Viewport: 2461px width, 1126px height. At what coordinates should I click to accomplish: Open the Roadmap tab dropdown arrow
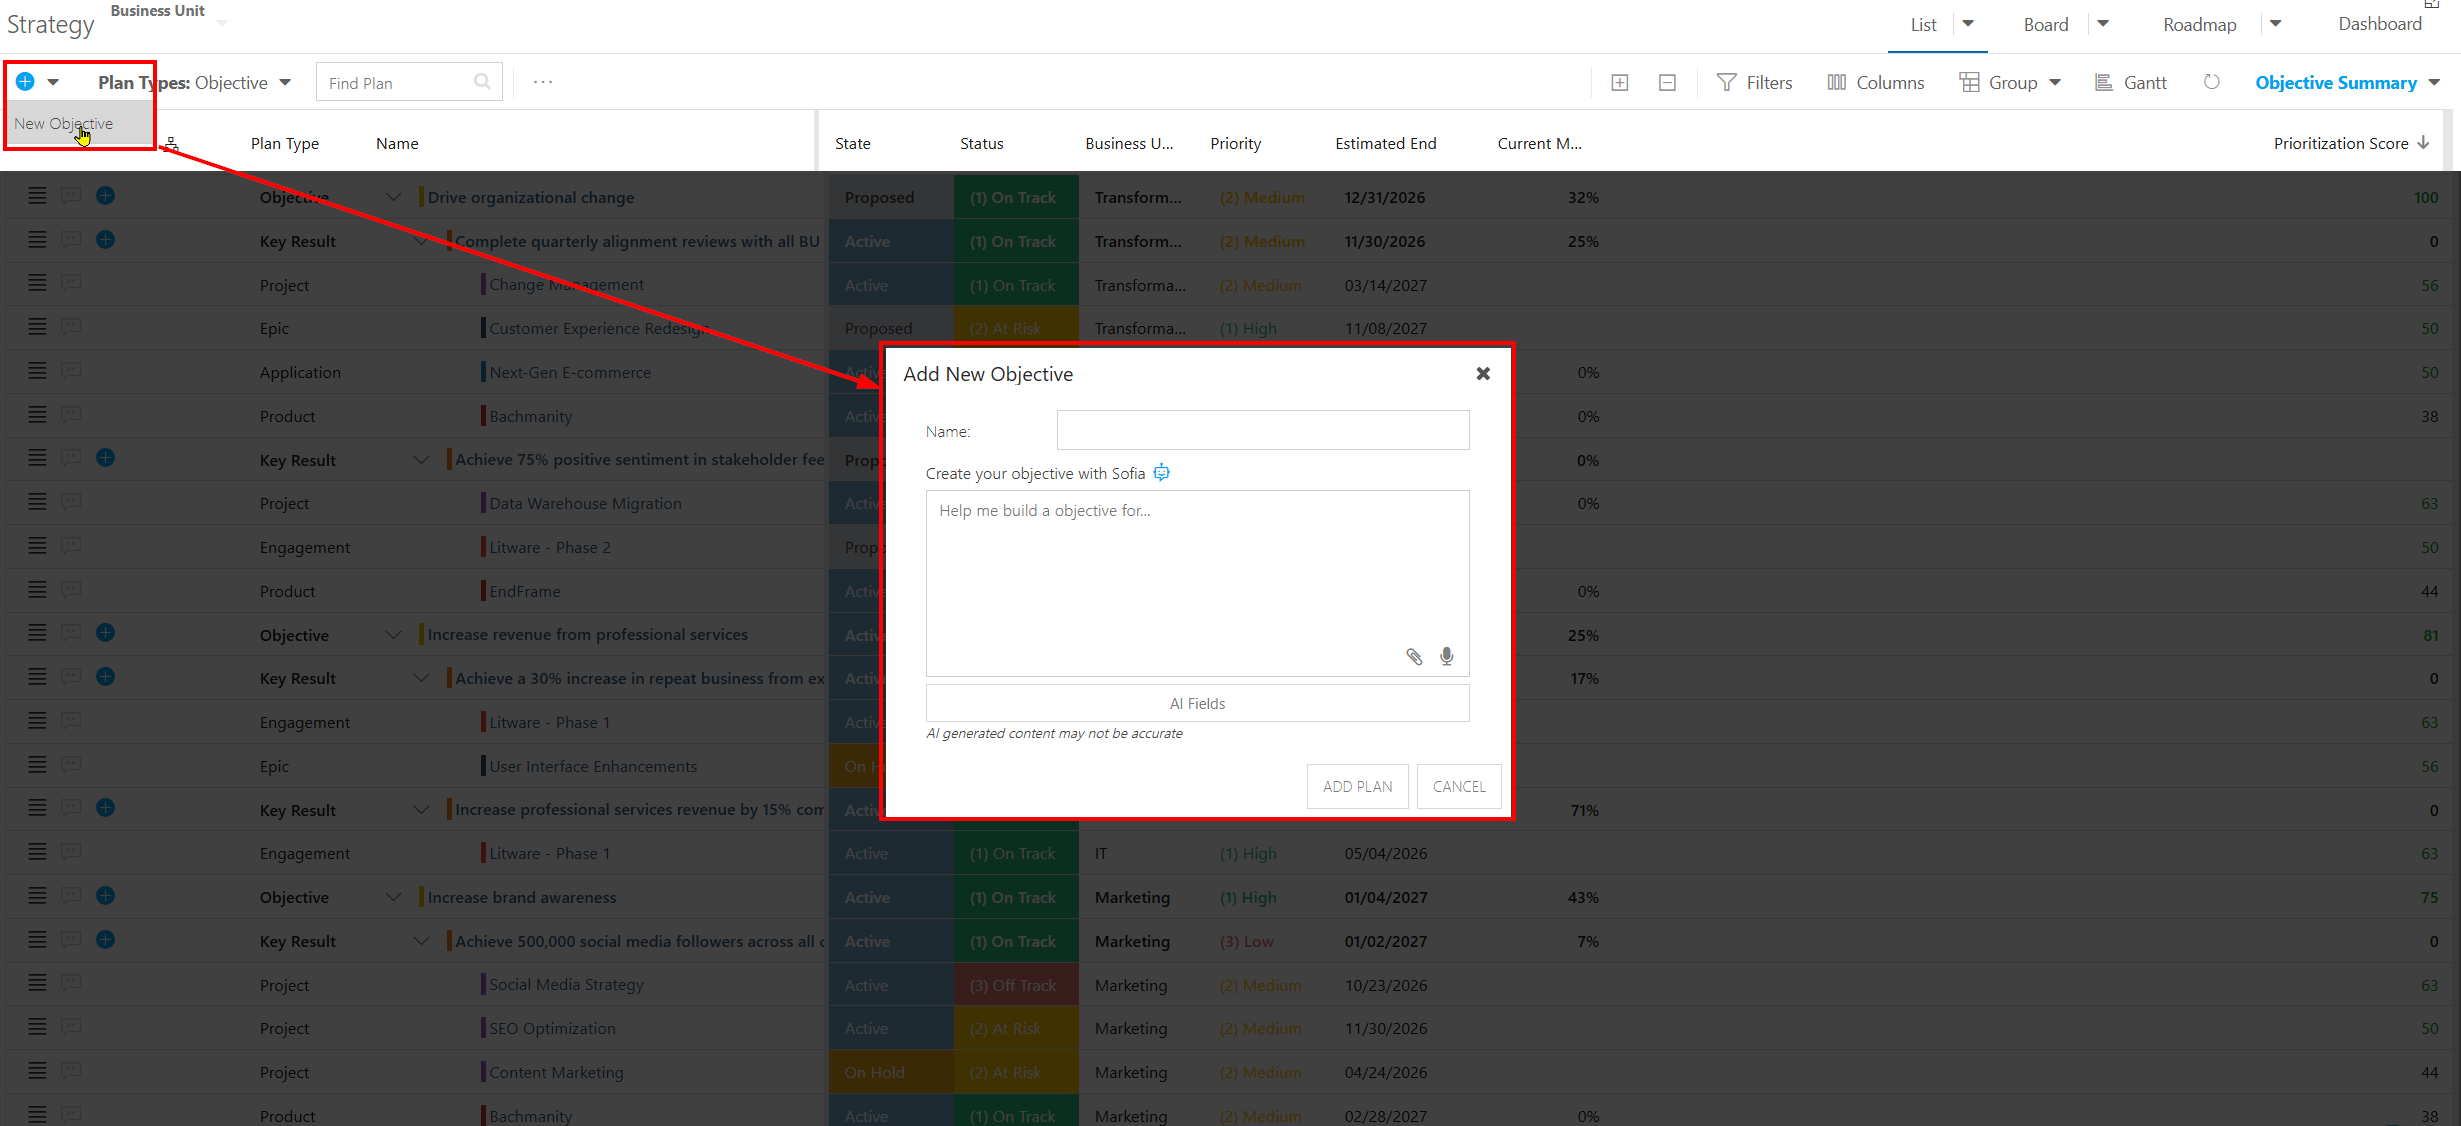coord(2275,24)
